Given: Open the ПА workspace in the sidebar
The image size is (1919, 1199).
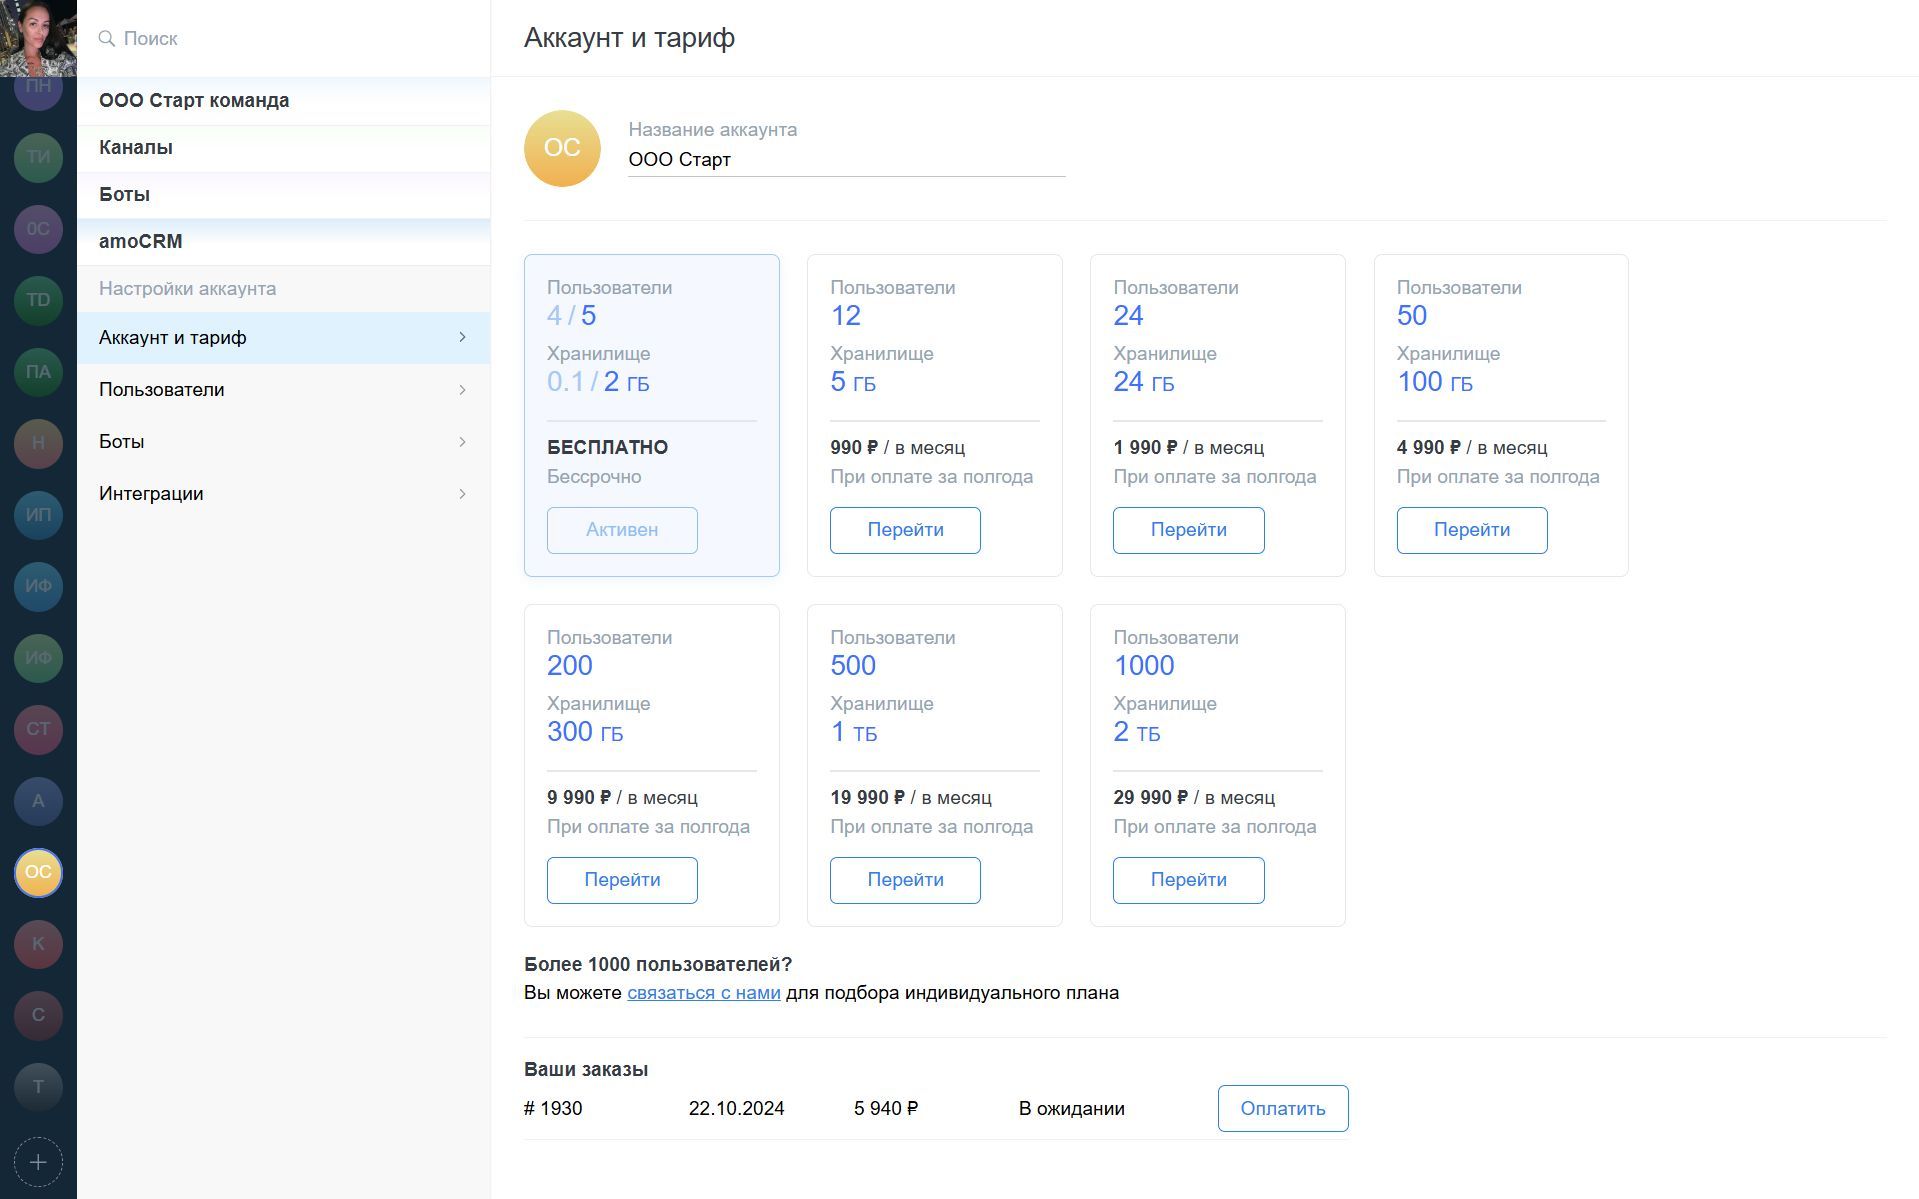Looking at the screenshot, I should point(38,372).
